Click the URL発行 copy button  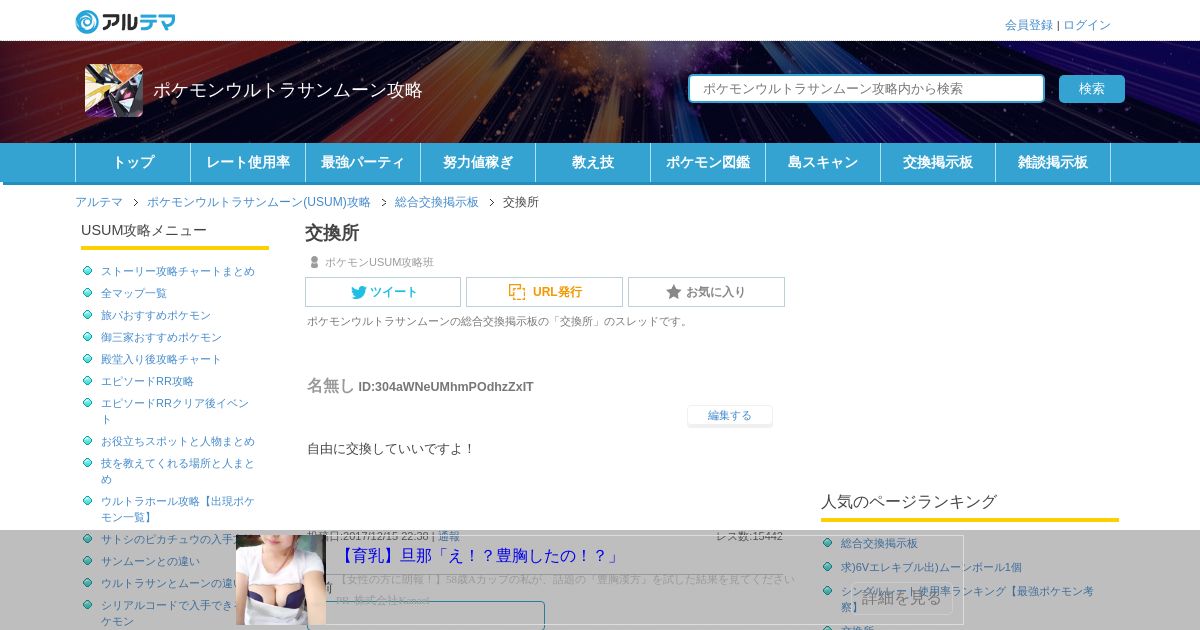pos(544,292)
